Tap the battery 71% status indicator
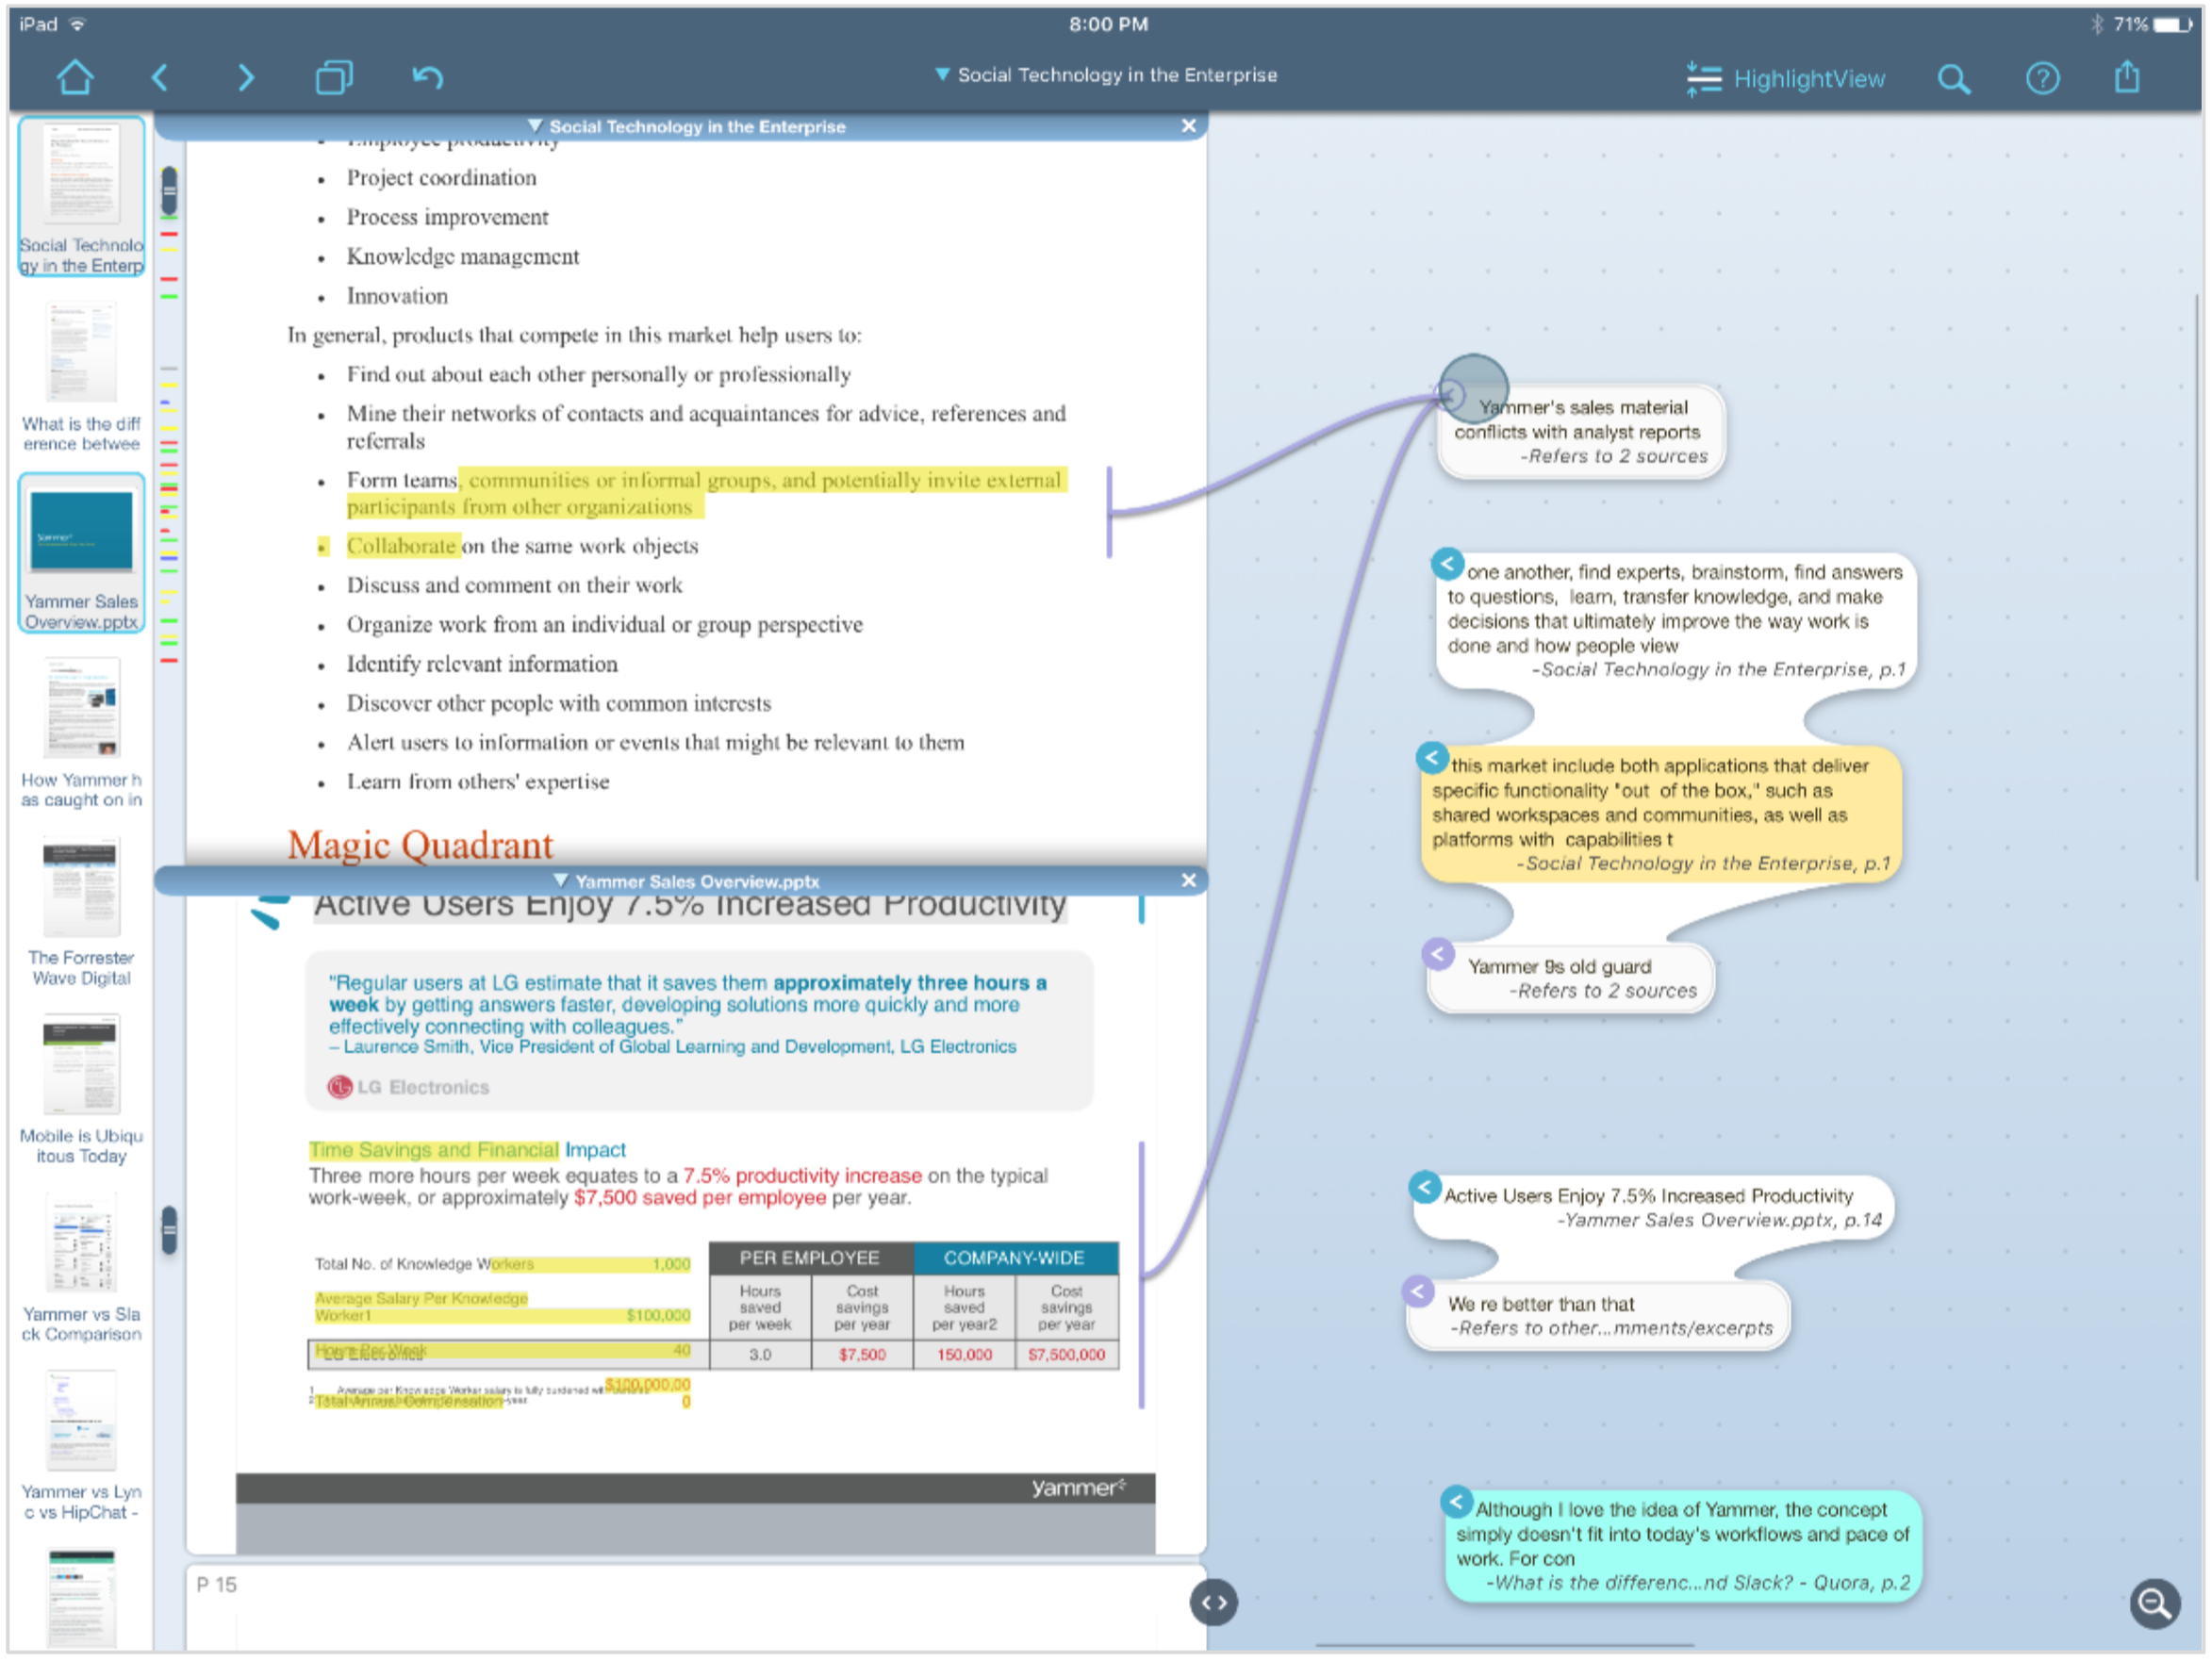Viewport: 2212px width, 1661px height. coord(2151,24)
